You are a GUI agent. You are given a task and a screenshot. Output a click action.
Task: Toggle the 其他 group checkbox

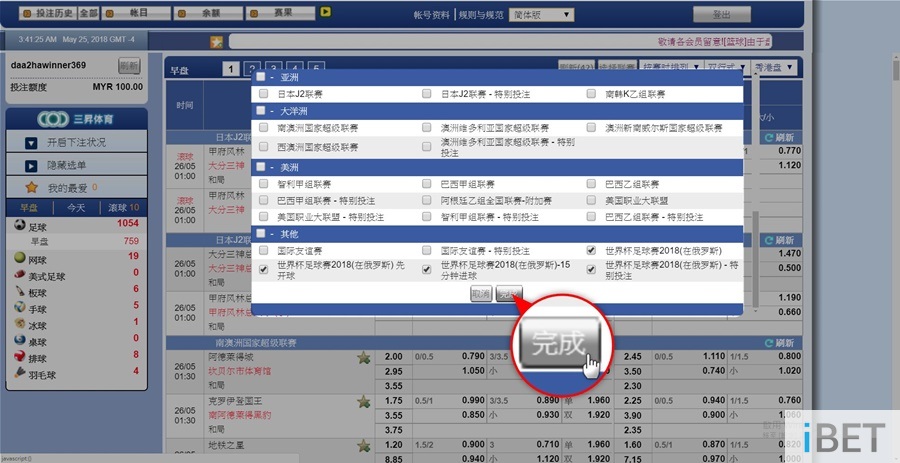pos(261,234)
